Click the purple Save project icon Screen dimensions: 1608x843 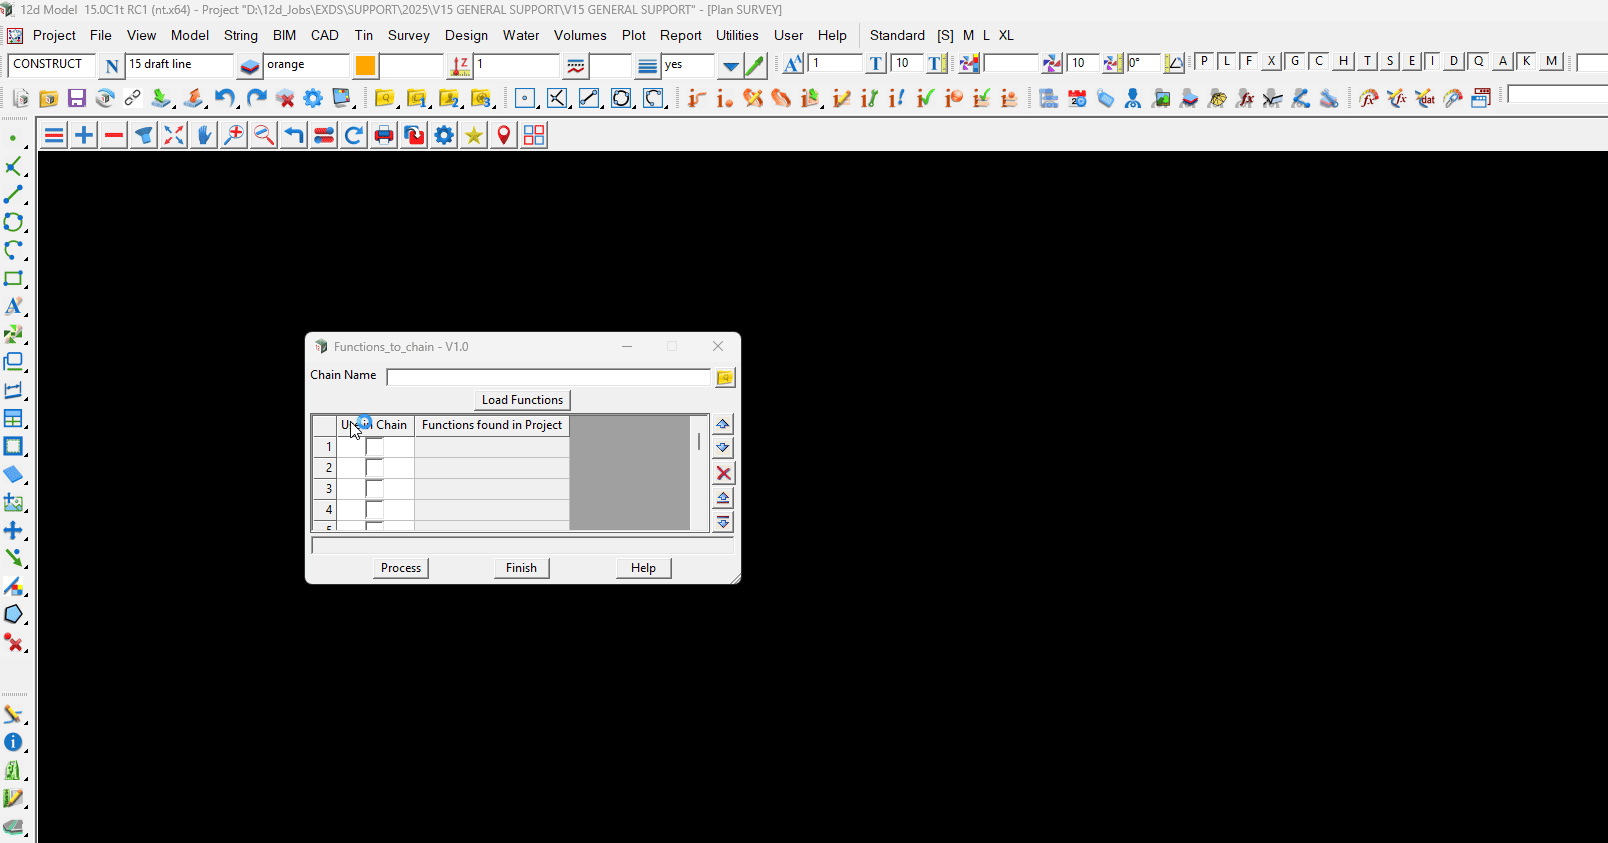(x=76, y=98)
